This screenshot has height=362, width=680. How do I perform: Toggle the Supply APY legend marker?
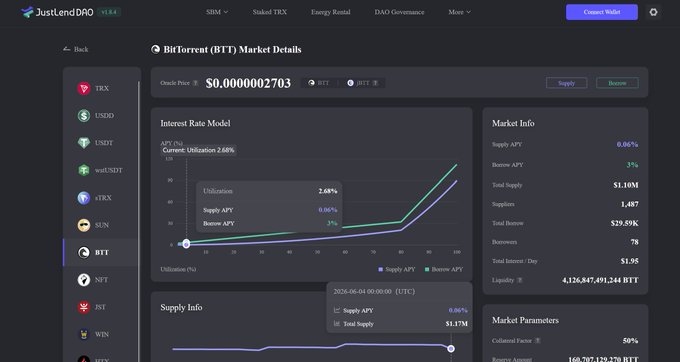[380, 270]
